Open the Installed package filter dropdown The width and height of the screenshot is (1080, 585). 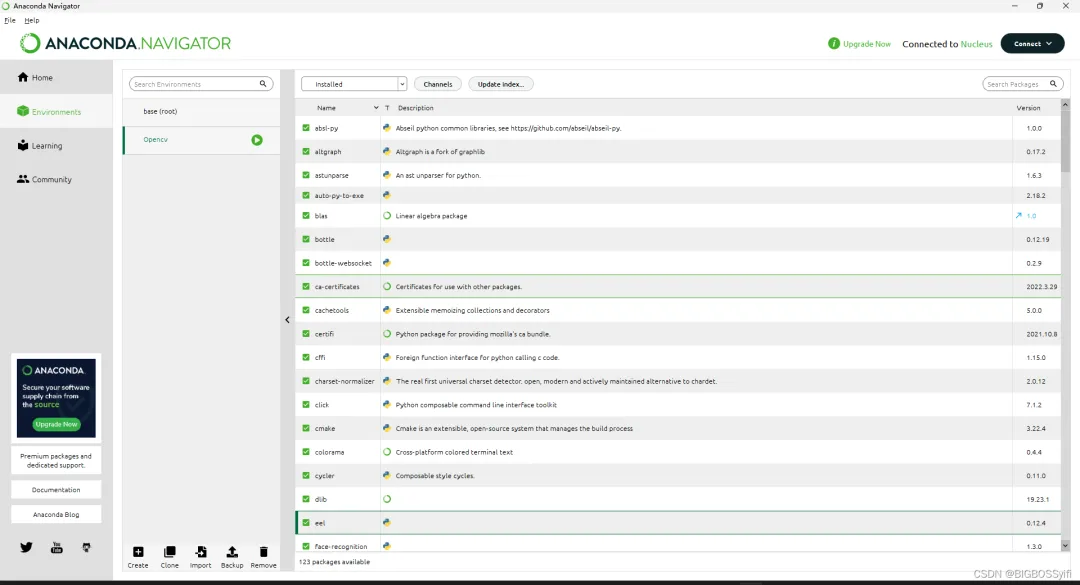[354, 84]
